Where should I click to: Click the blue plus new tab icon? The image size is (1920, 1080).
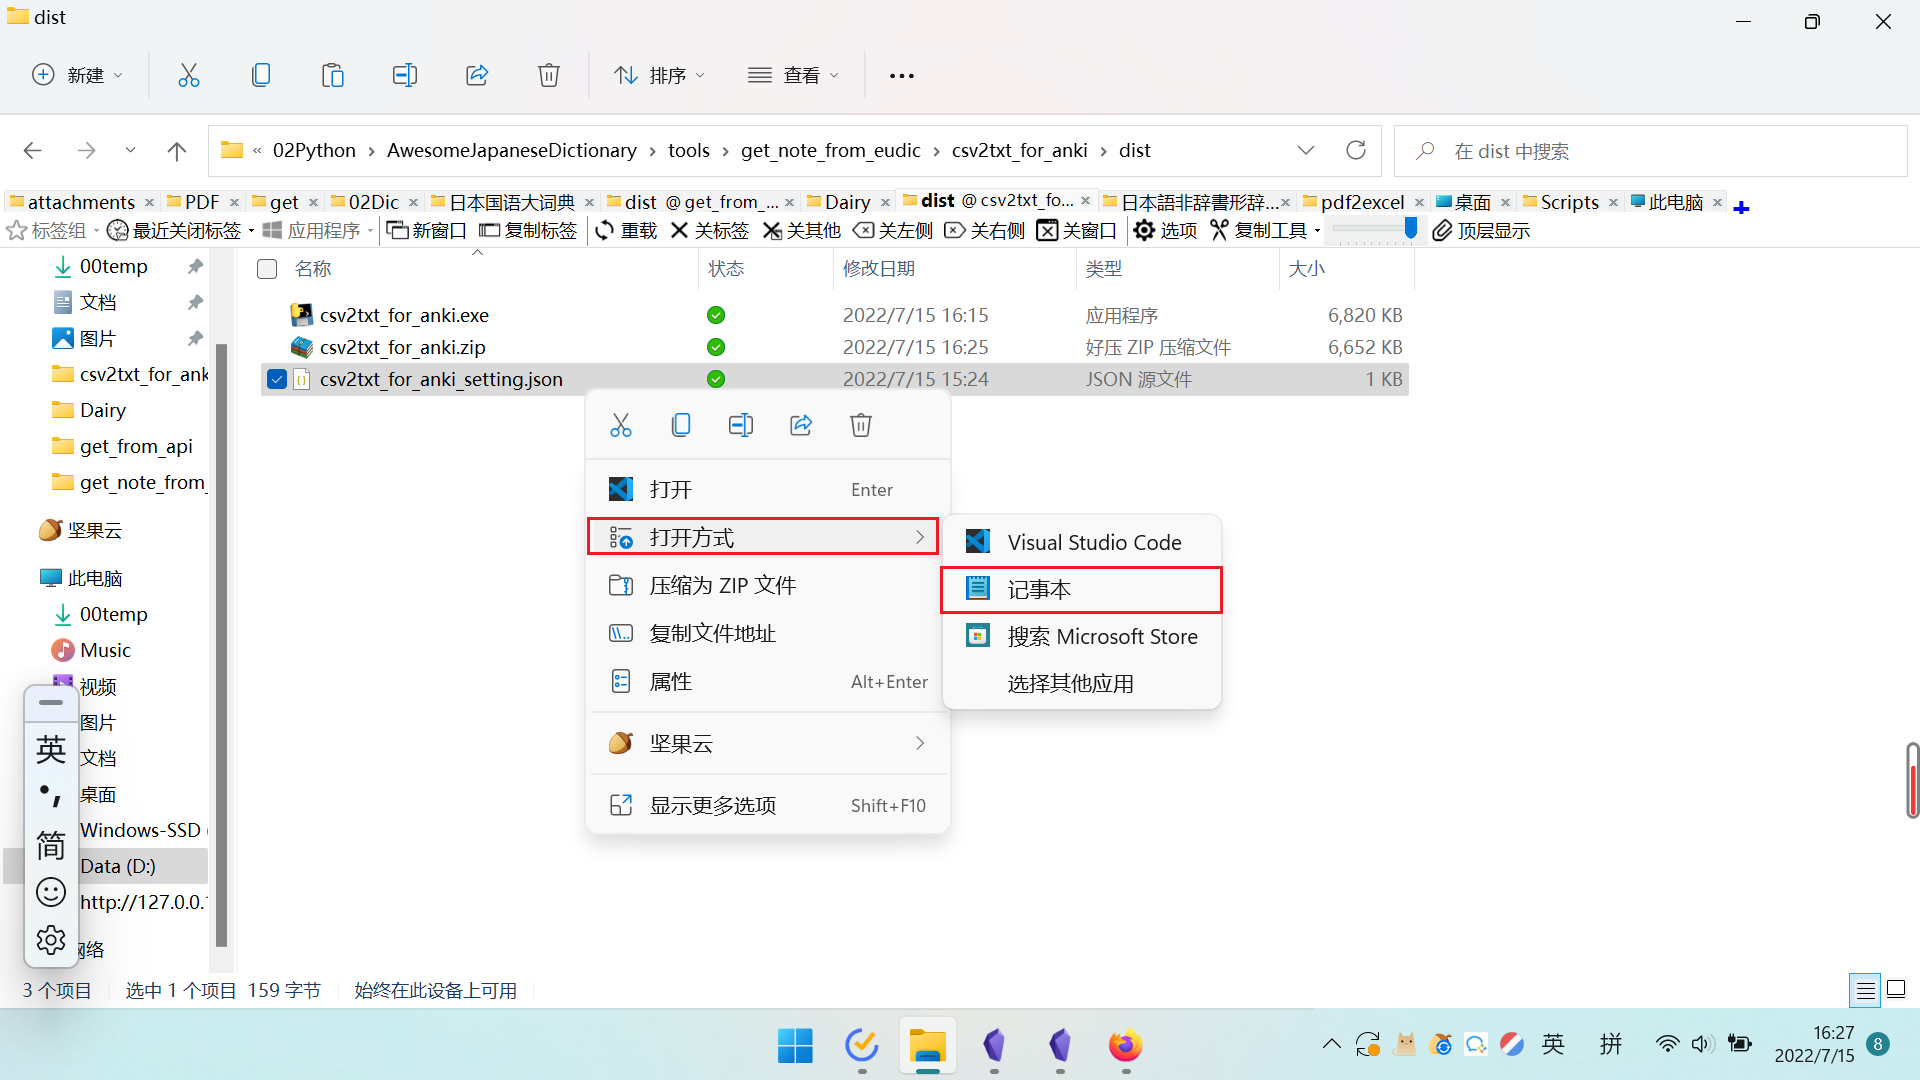[x=1741, y=207]
